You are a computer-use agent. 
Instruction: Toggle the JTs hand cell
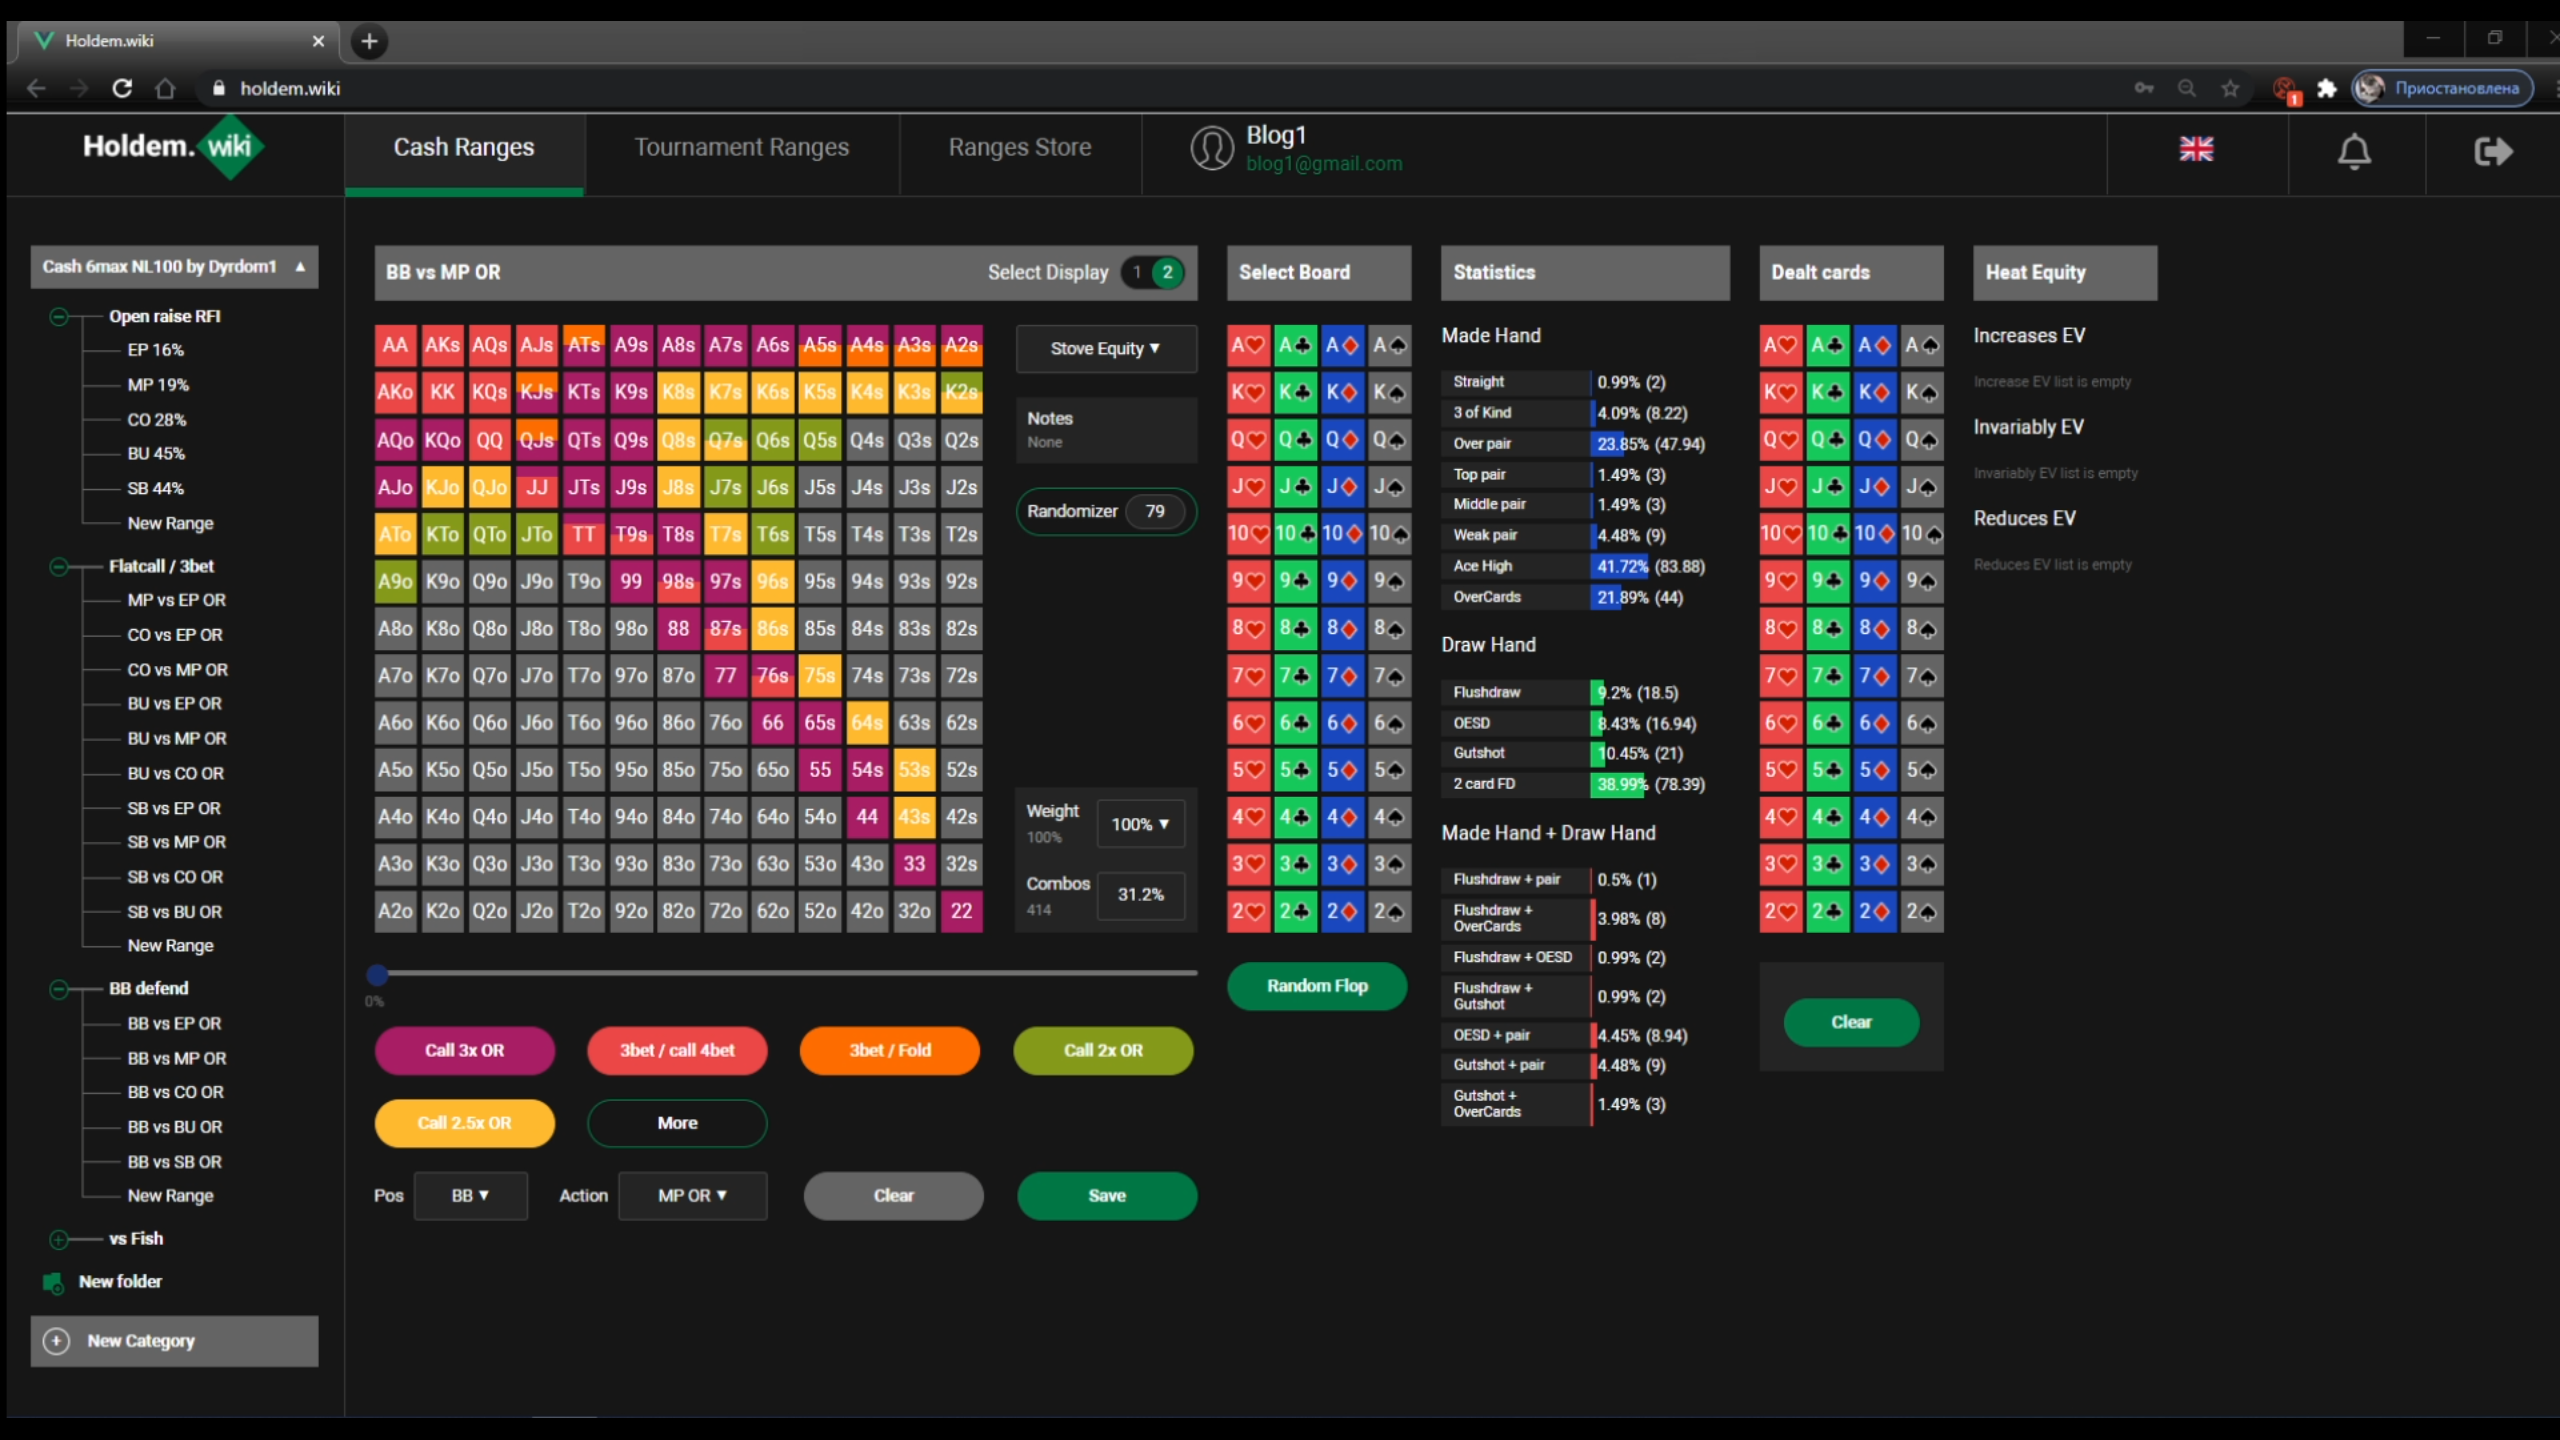tap(584, 487)
